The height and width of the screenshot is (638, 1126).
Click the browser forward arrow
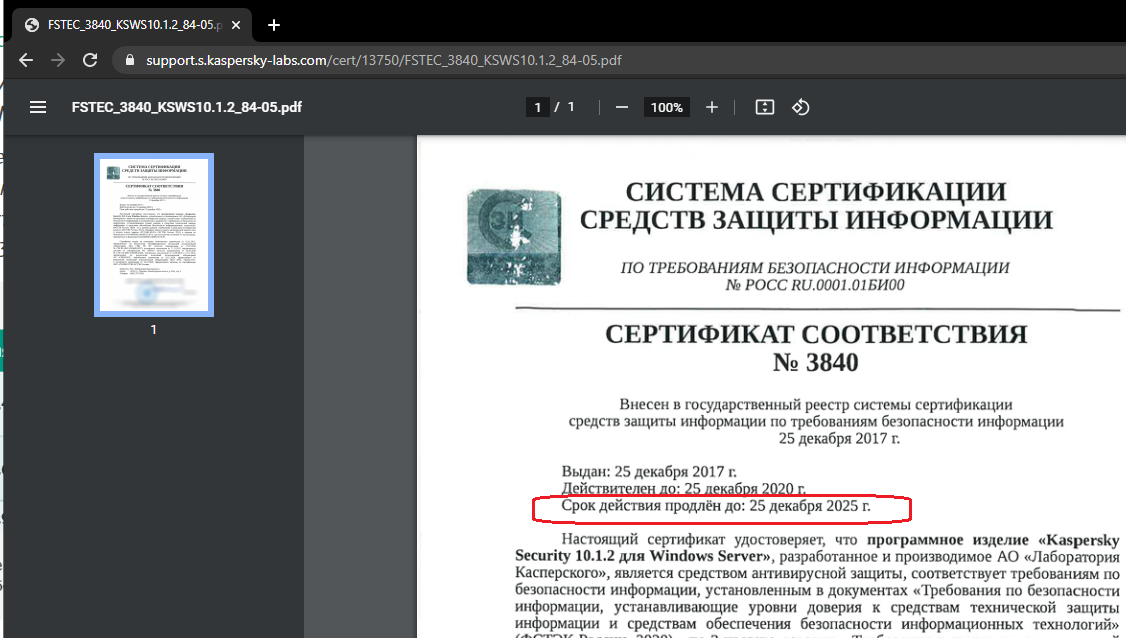pyautogui.click(x=58, y=60)
